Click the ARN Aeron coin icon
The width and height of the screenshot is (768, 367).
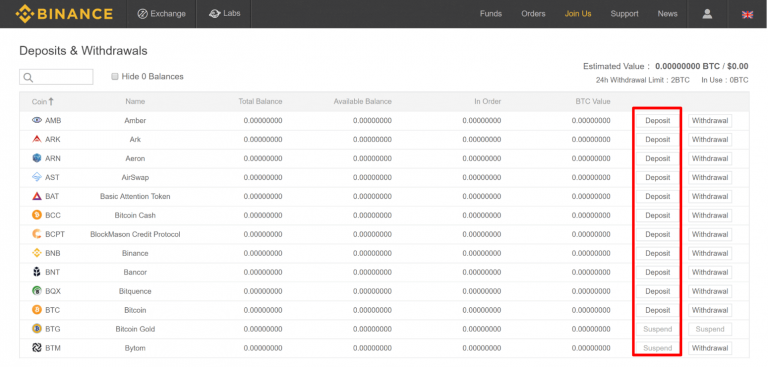pos(37,158)
